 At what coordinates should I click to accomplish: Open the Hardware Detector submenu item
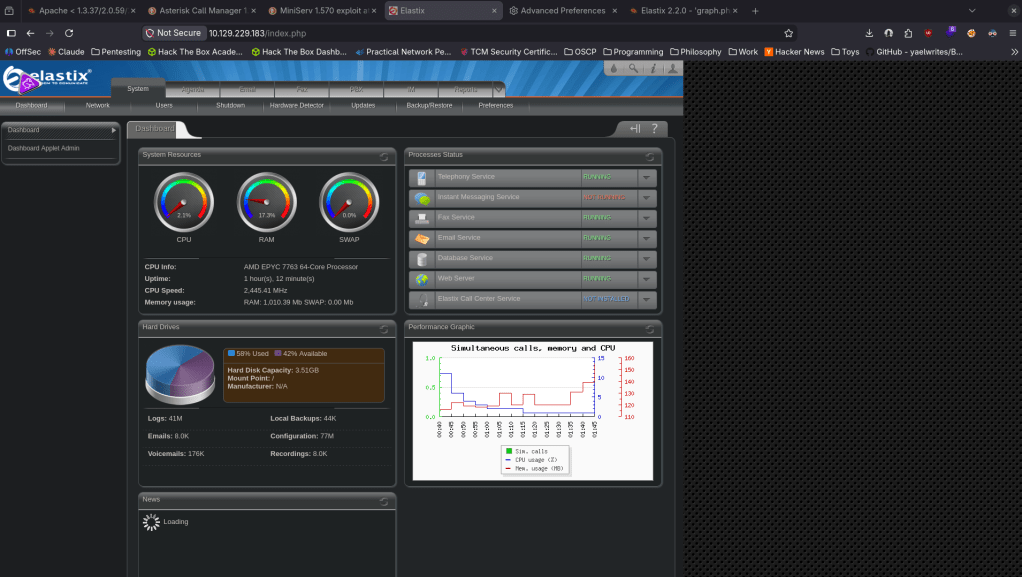(297, 105)
